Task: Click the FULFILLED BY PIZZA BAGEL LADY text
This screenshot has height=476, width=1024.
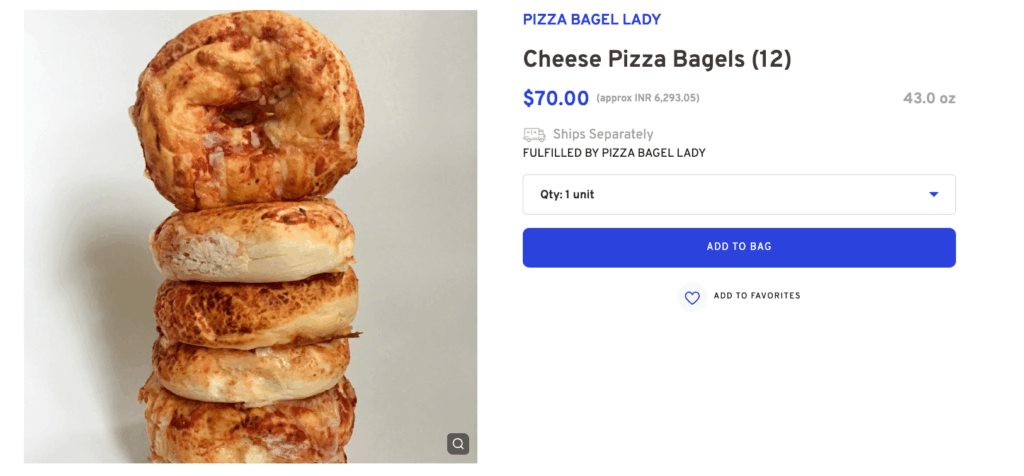Action: 614,153
